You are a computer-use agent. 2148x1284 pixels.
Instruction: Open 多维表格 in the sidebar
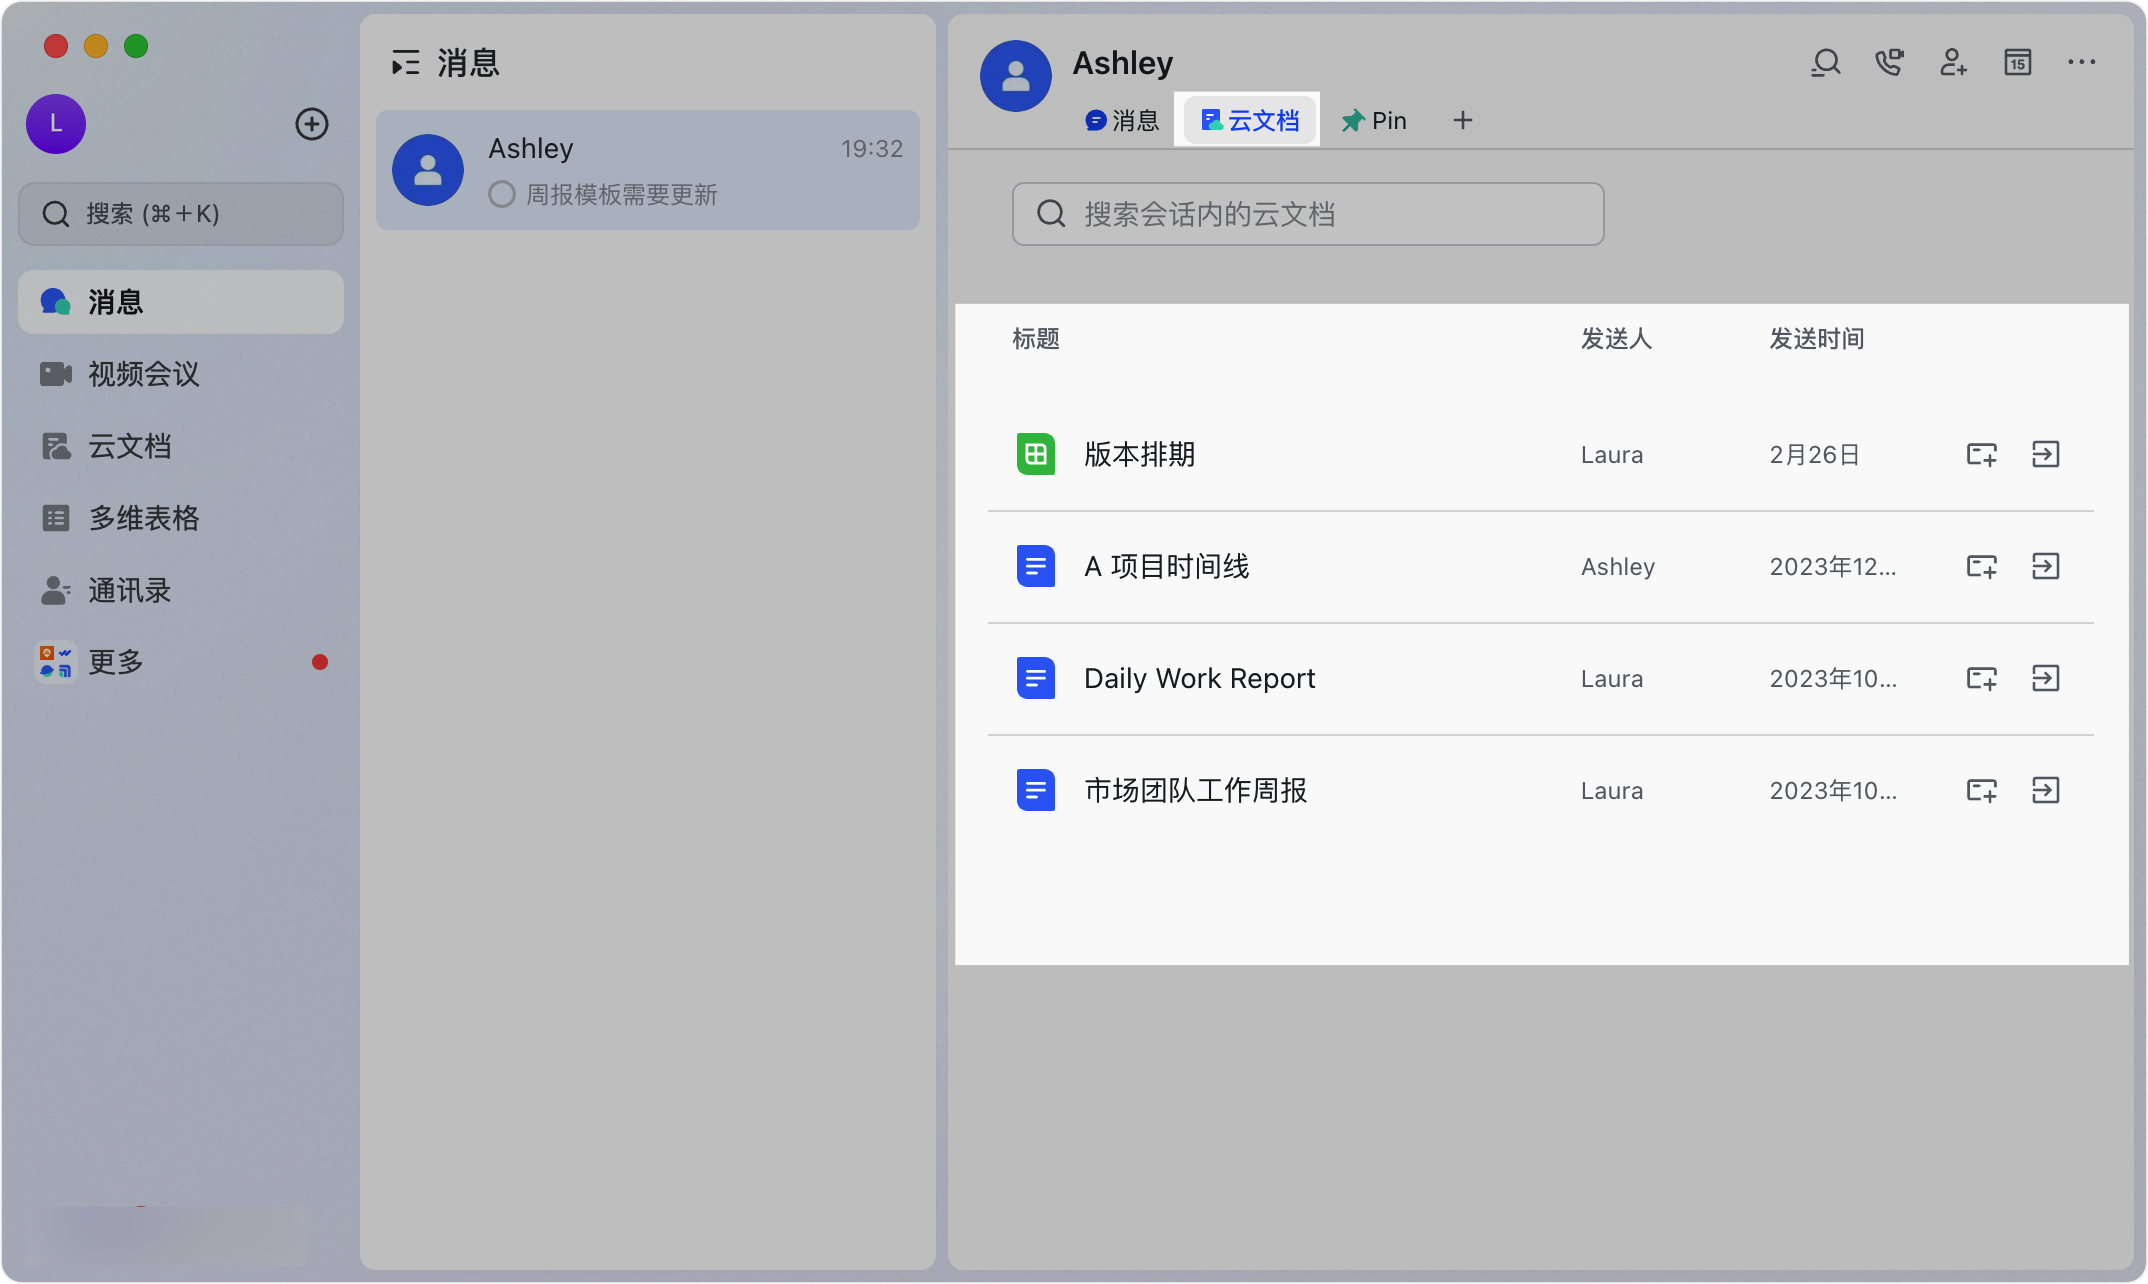pyautogui.click(x=181, y=518)
